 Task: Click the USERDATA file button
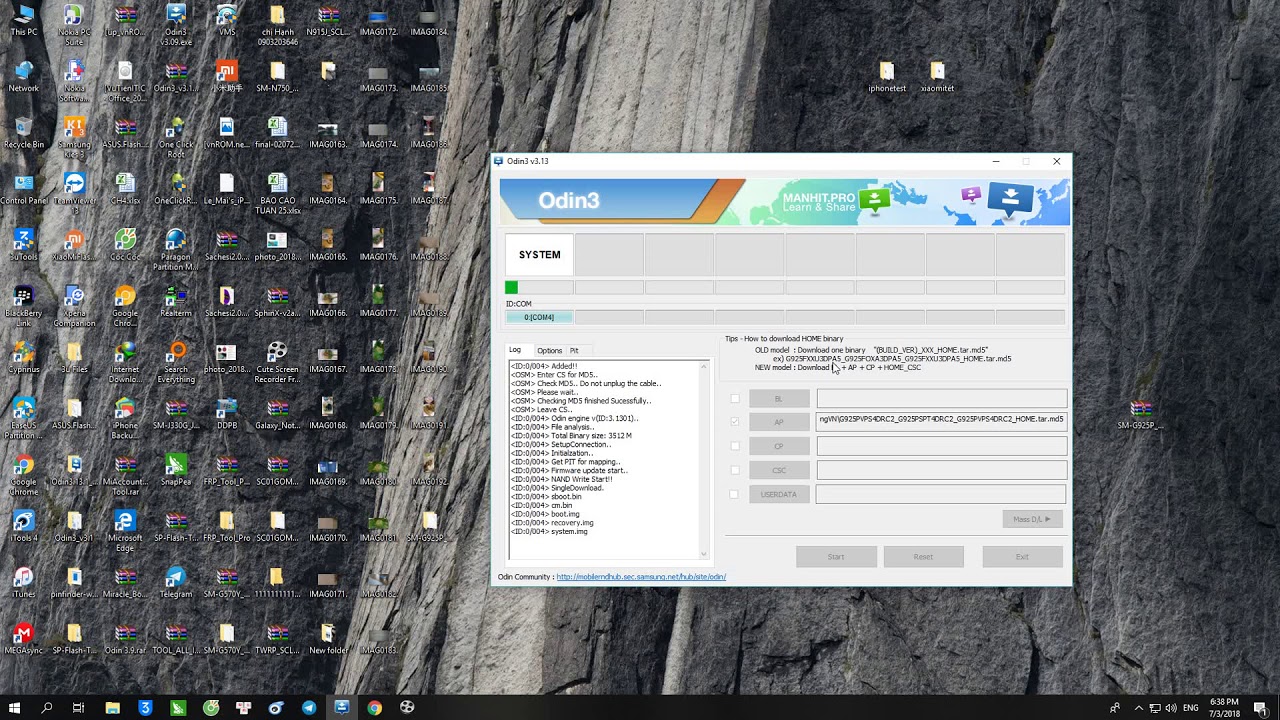click(779, 494)
